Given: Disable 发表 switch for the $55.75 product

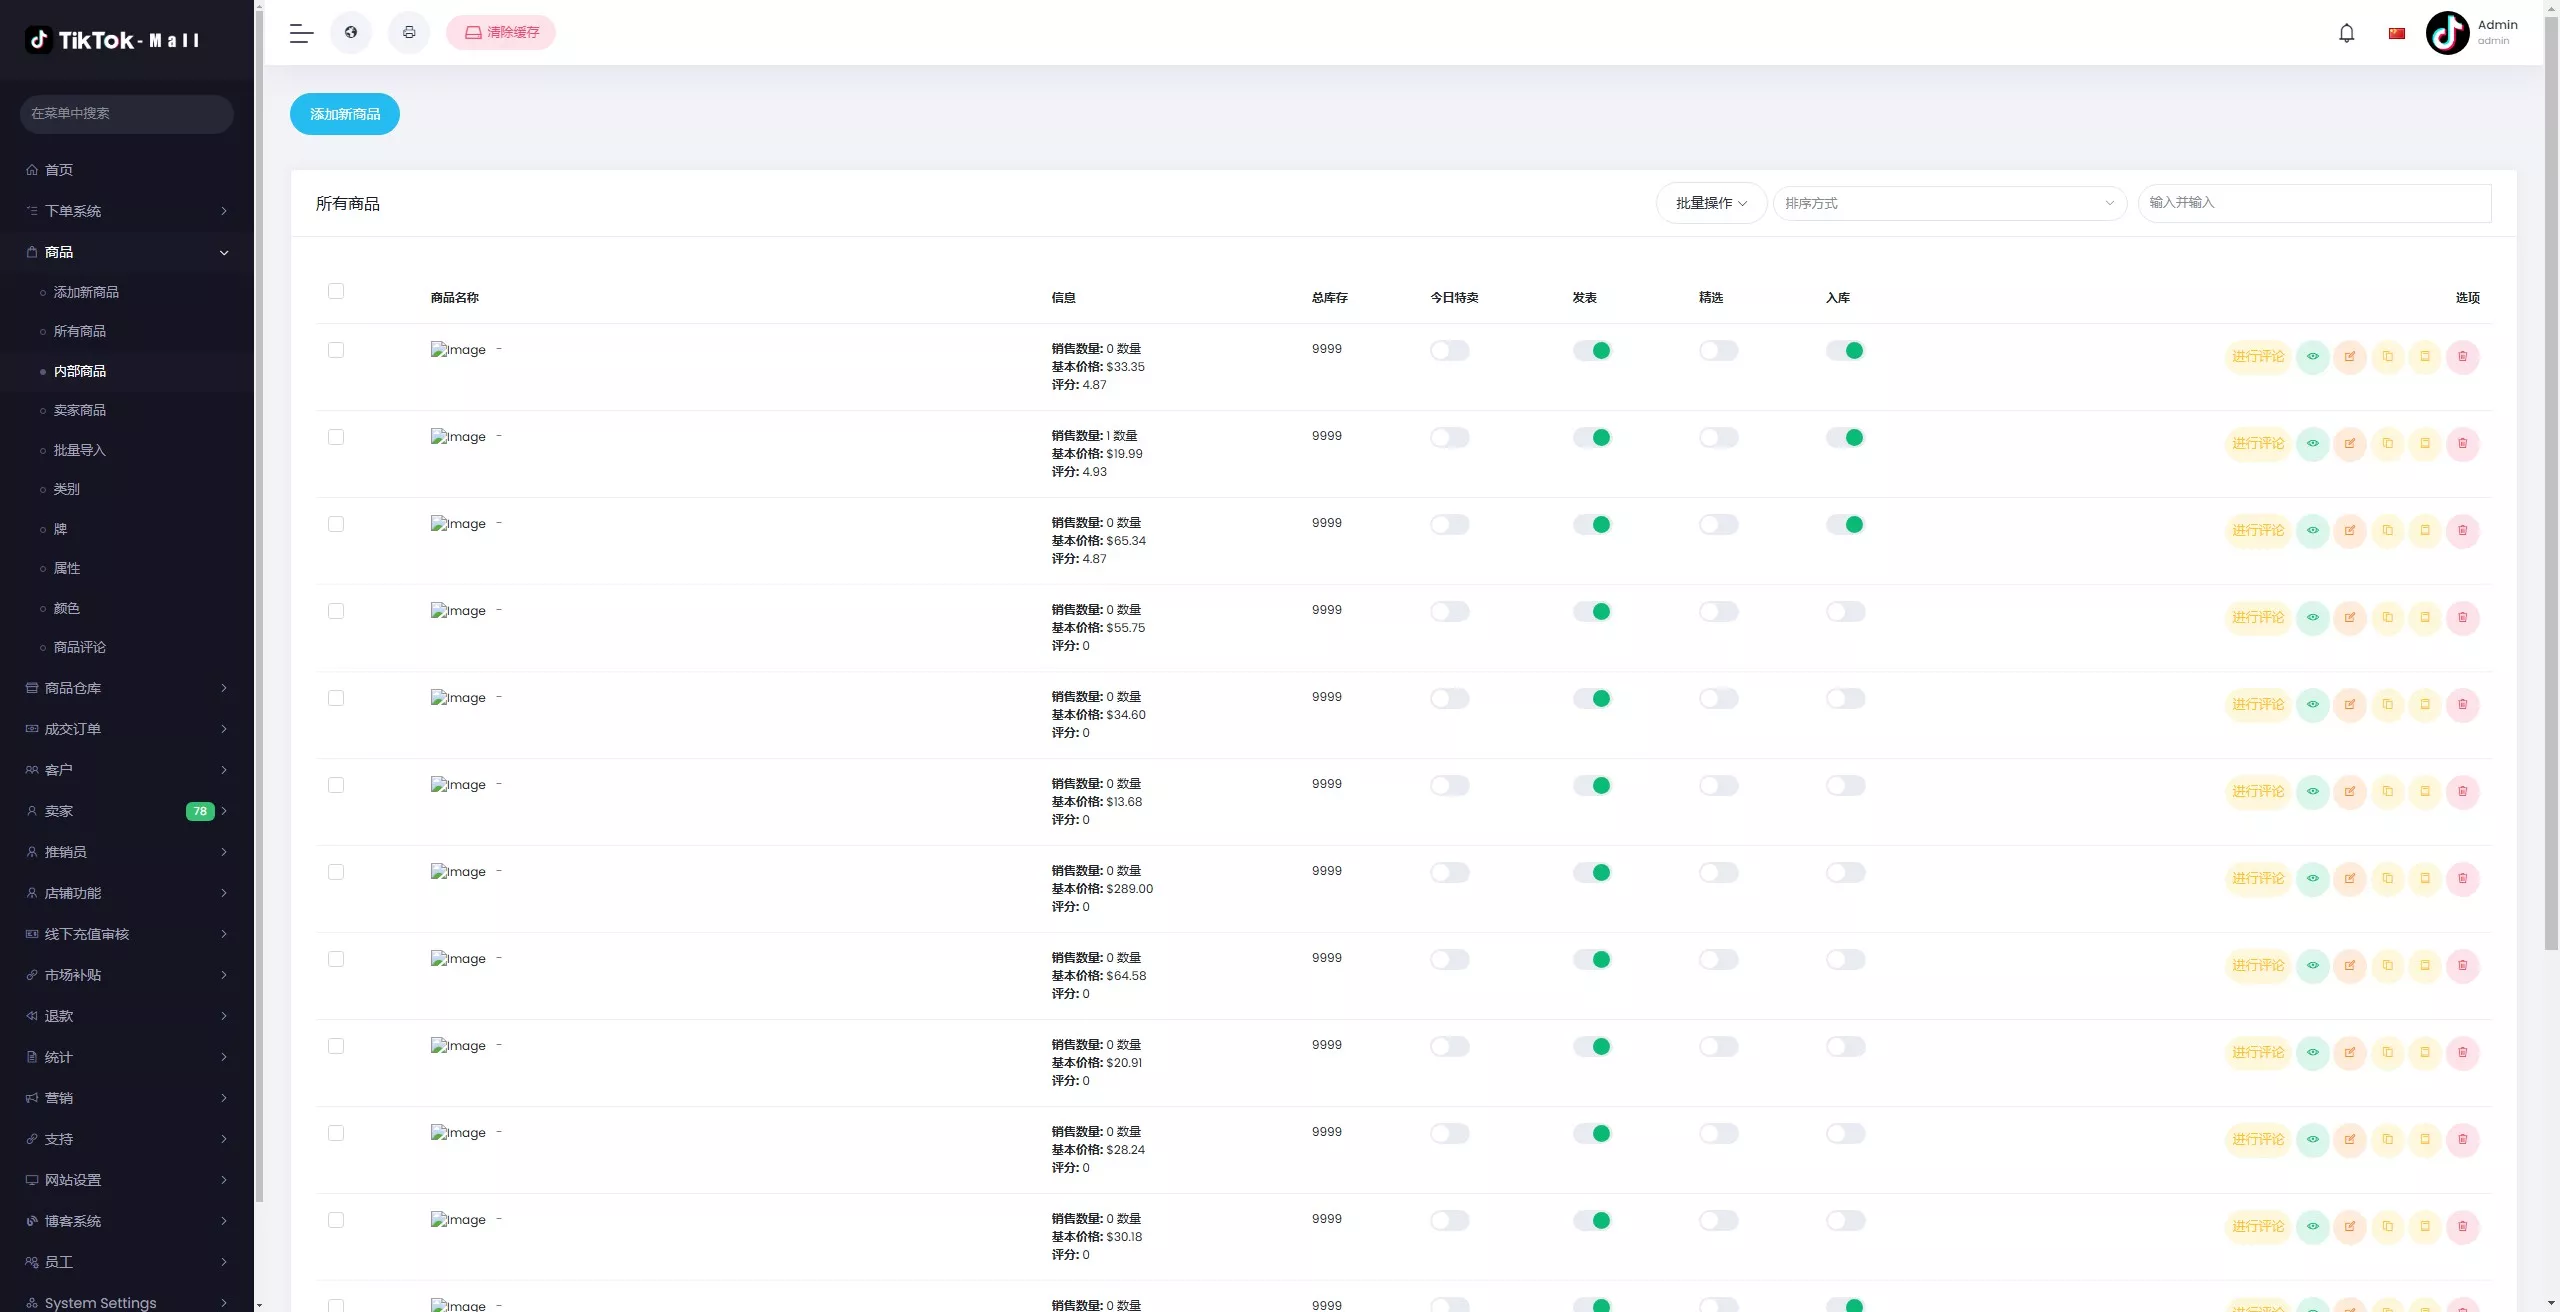Looking at the screenshot, I should tap(1592, 611).
